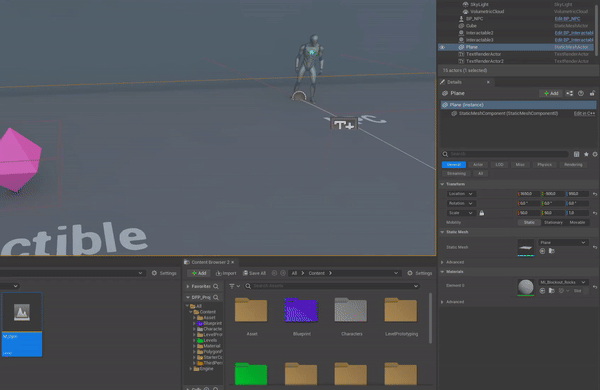Click Add component button in Details
The width and height of the screenshot is (600, 390).
(x=551, y=93)
